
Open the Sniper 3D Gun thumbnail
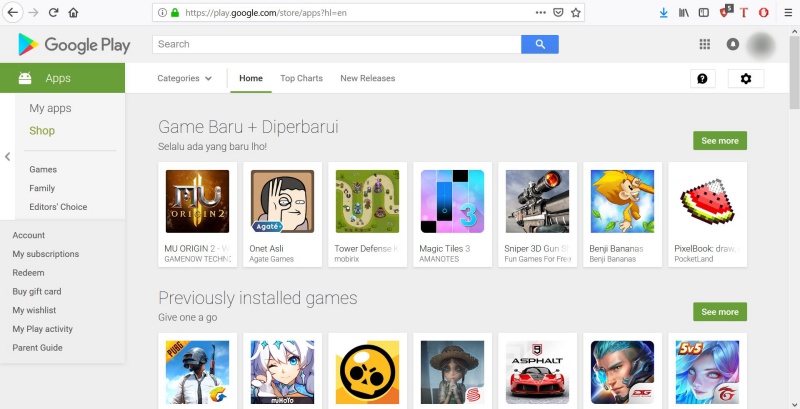click(537, 201)
